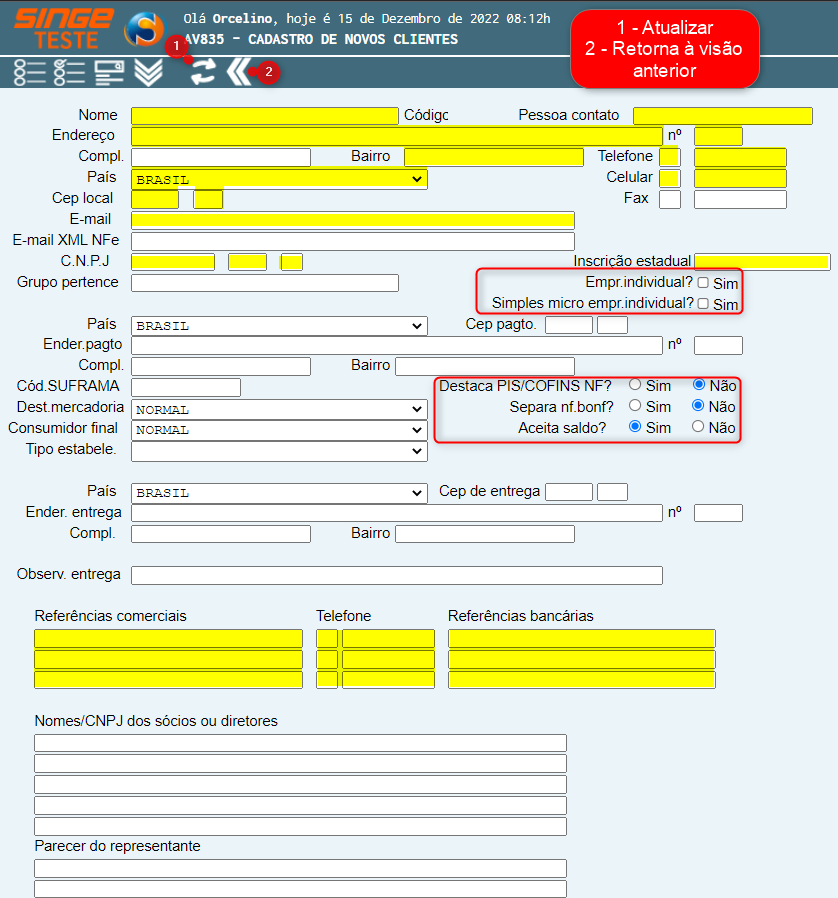The width and height of the screenshot is (838, 898).
Task: Select Não for Aceita saldo
Action: 698,427
